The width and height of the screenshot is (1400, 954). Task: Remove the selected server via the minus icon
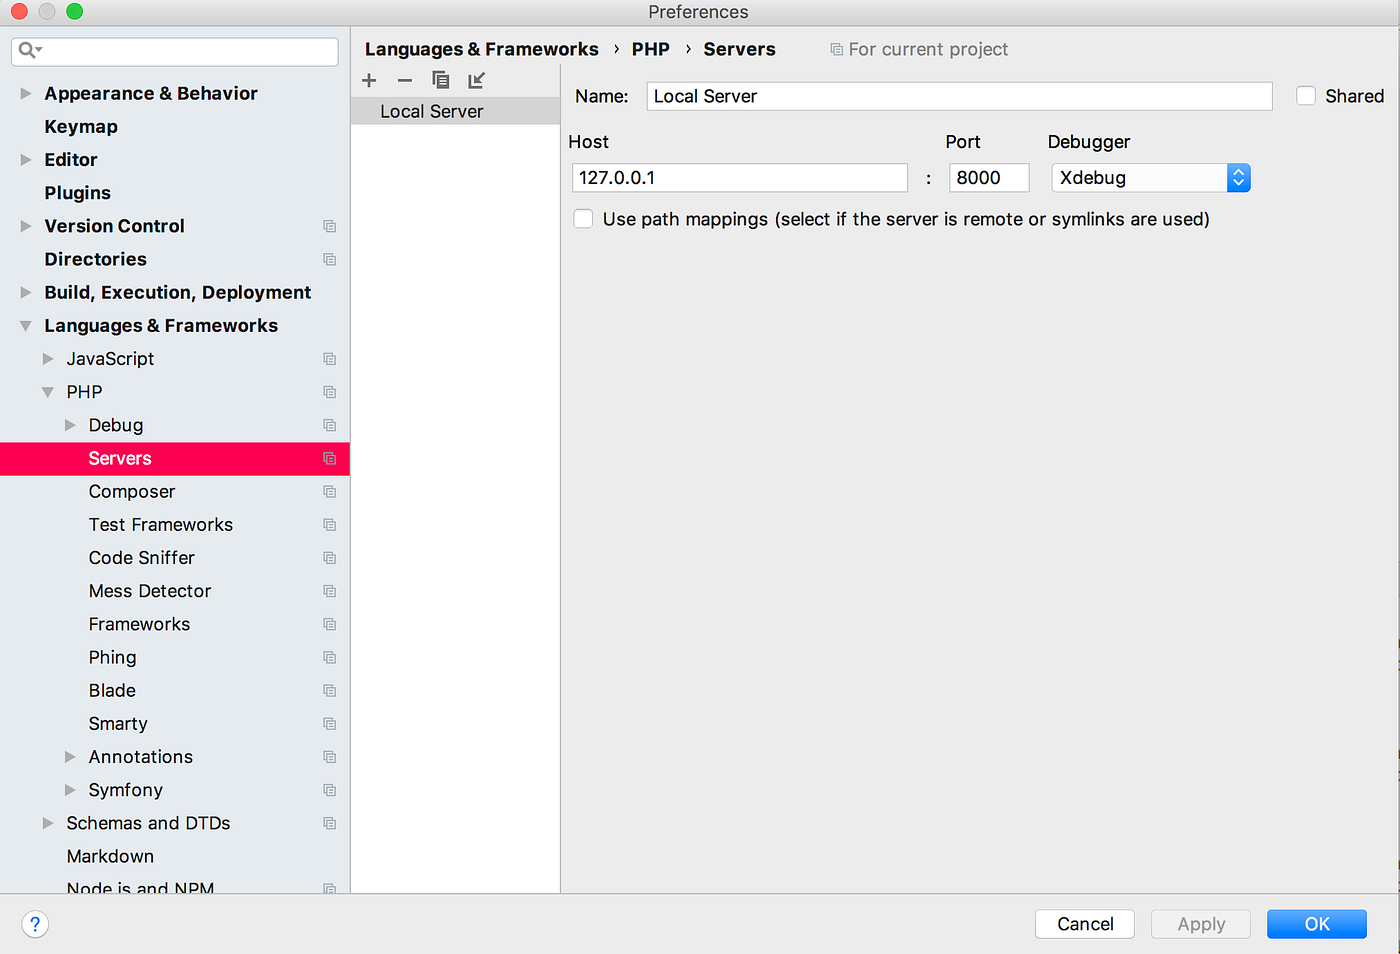point(405,80)
